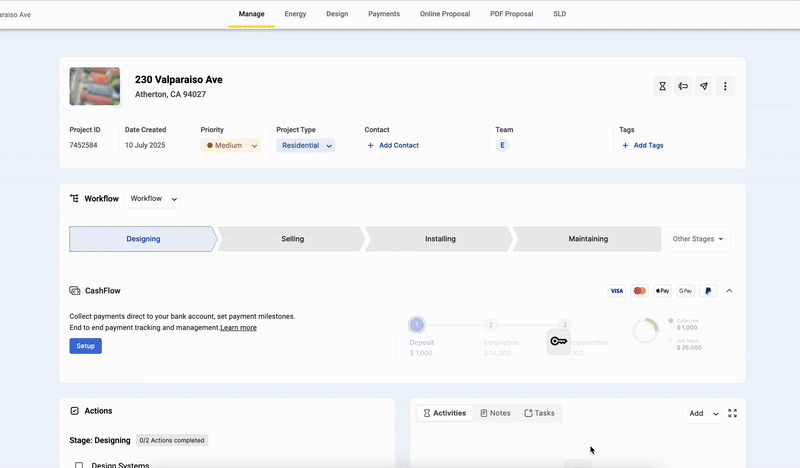Click the Project ID 7452584
The width and height of the screenshot is (800, 468).
pos(84,145)
